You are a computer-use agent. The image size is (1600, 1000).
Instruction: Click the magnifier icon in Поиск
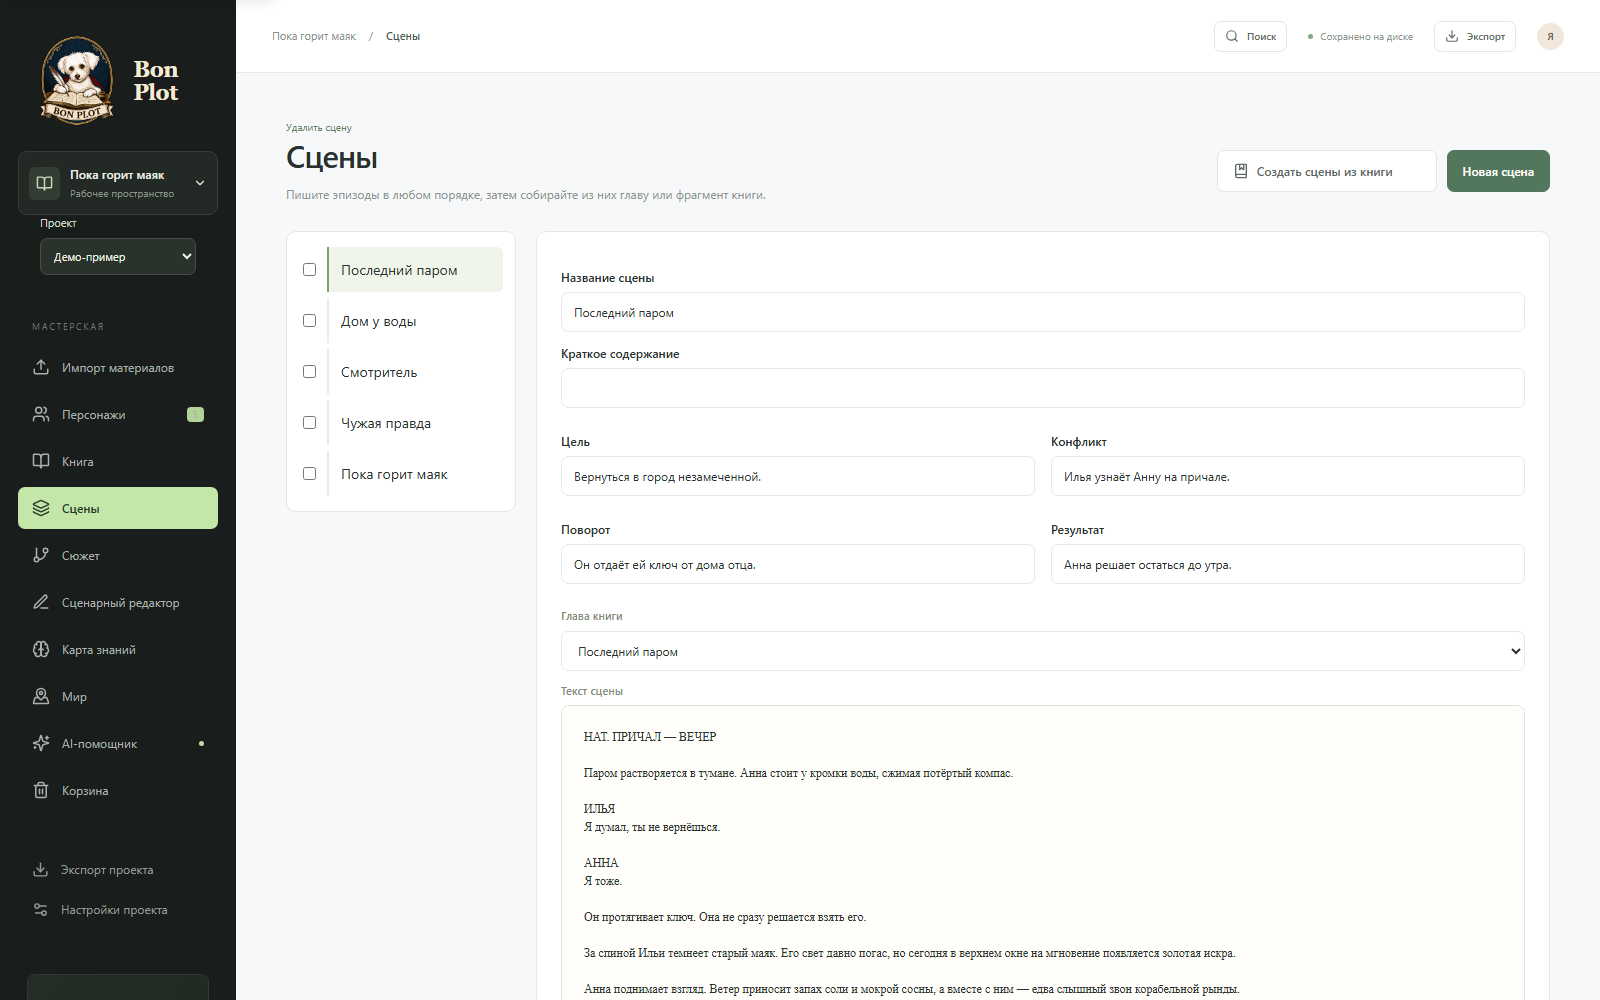(1232, 36)
